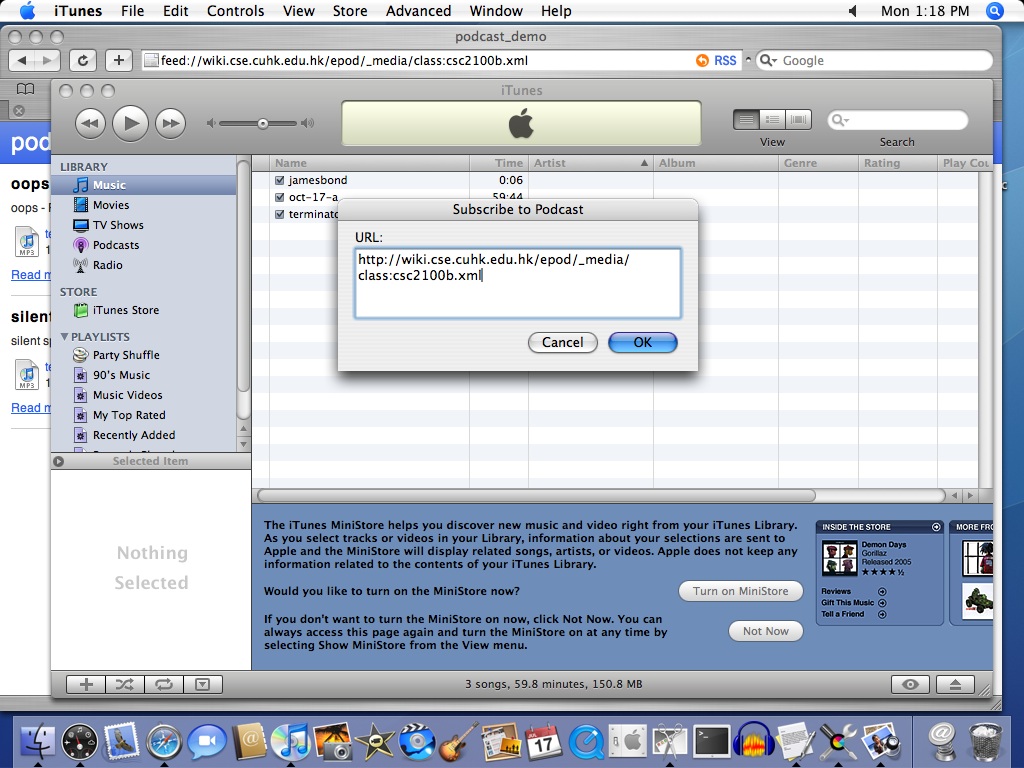Click Demon Days album thumbnail
This screenshot has width=1024, height=768.
point(839,558)
